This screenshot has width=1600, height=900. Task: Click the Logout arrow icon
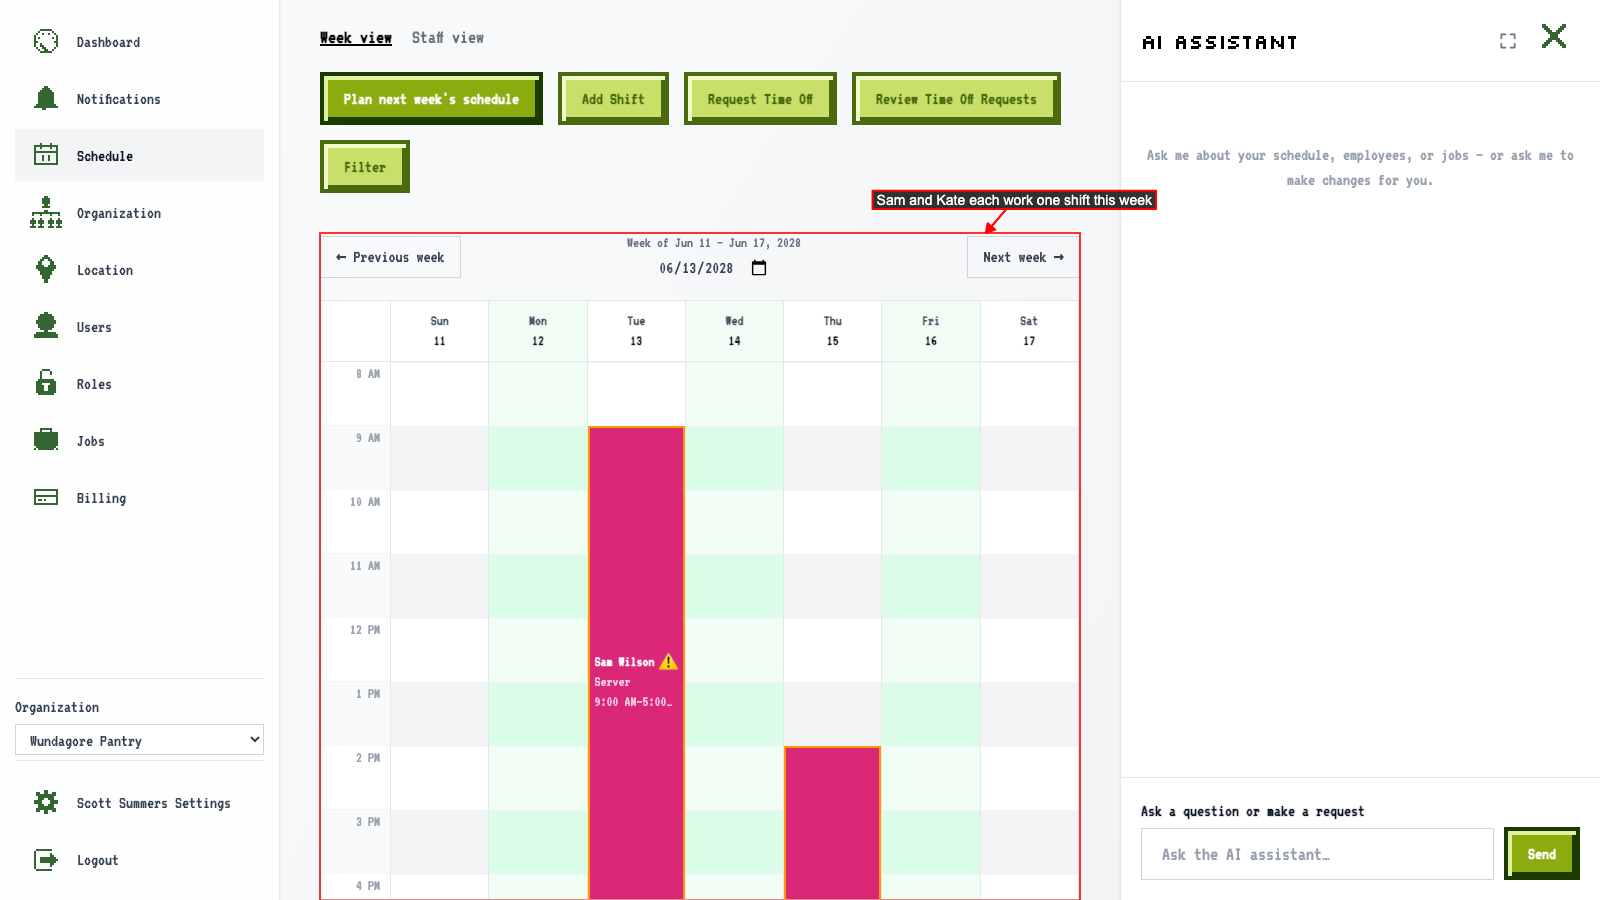pyautogui.click(x=46, y=859)
